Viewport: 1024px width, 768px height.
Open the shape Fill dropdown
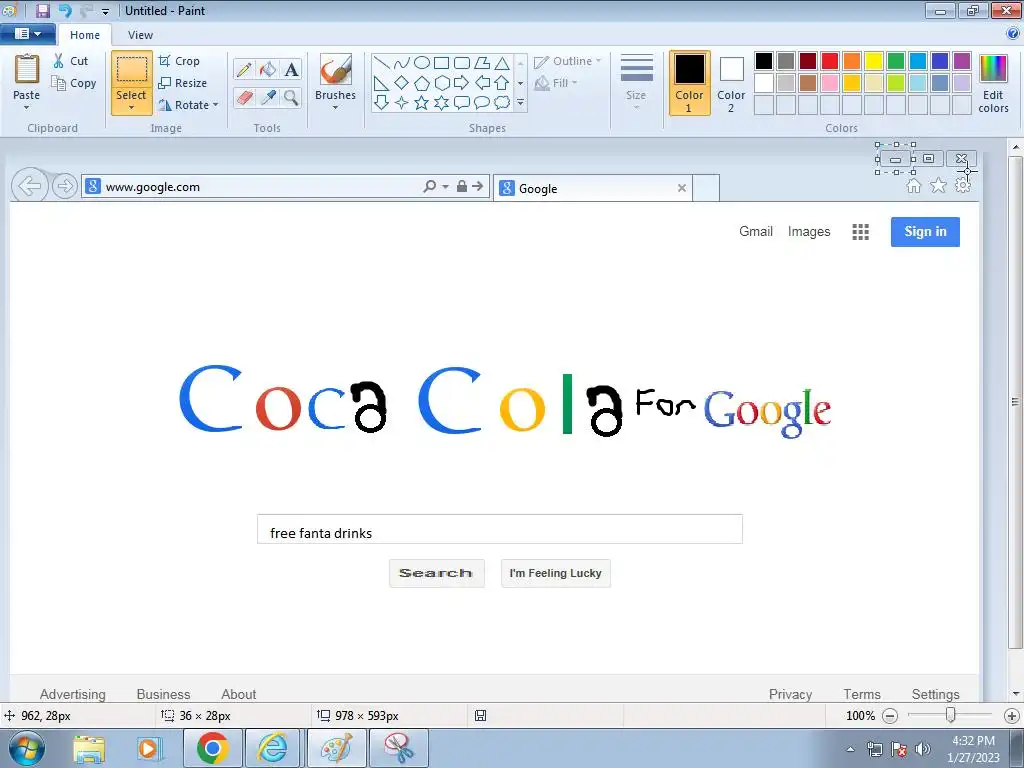(556, 83)
